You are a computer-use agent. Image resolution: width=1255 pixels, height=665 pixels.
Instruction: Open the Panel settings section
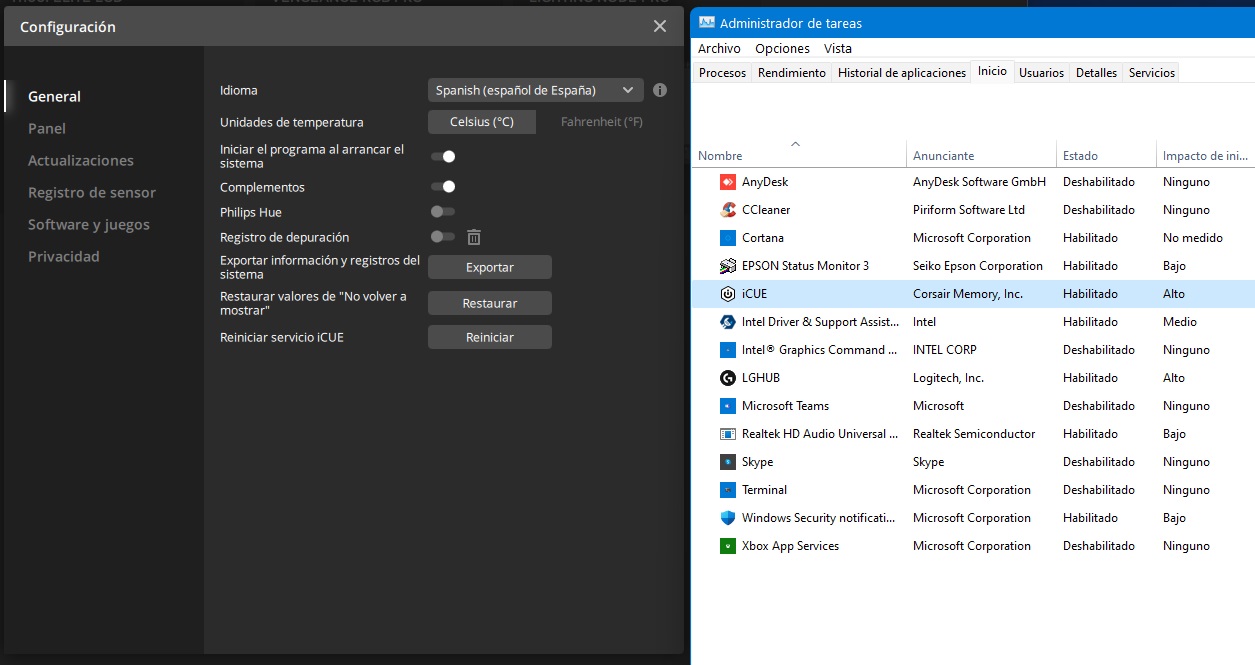[x=47, y=129]
